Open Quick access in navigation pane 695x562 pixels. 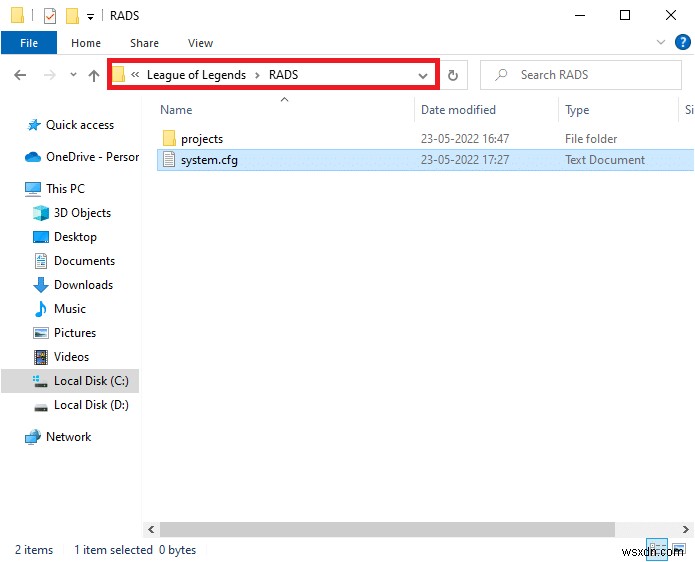tap(80, 125)
